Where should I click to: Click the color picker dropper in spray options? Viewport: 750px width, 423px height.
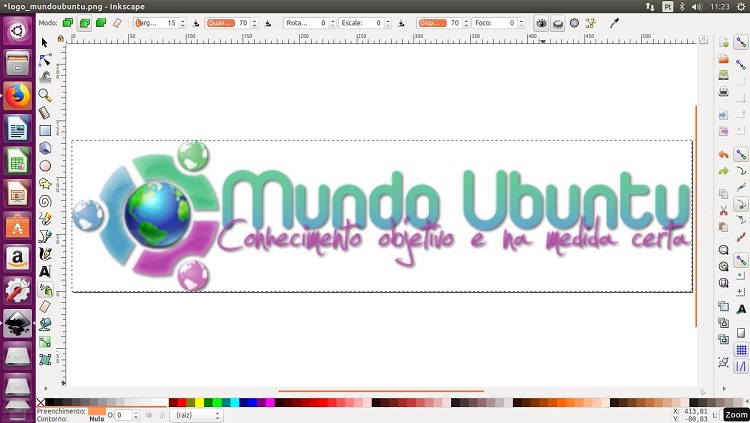[614, 22]
